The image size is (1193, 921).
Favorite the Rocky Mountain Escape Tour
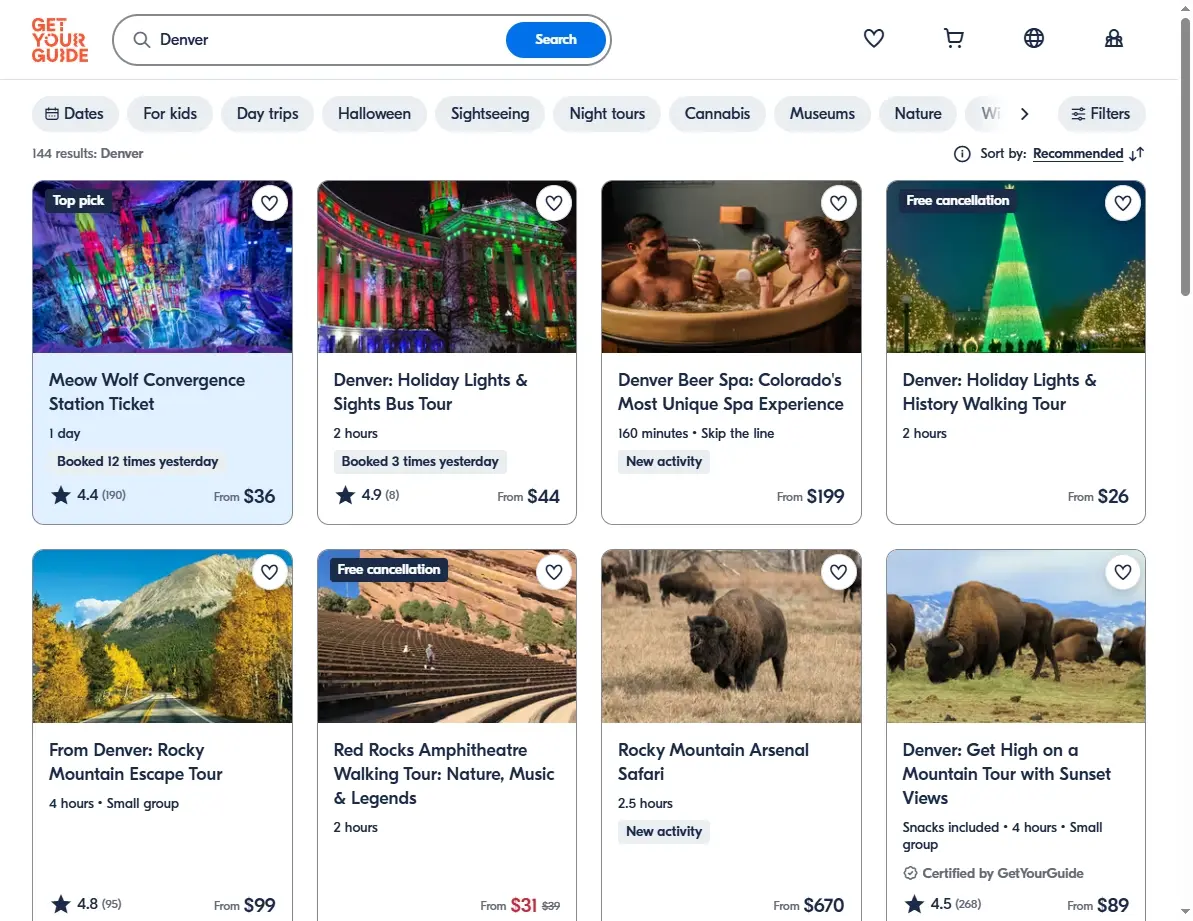tap(269, 572)
